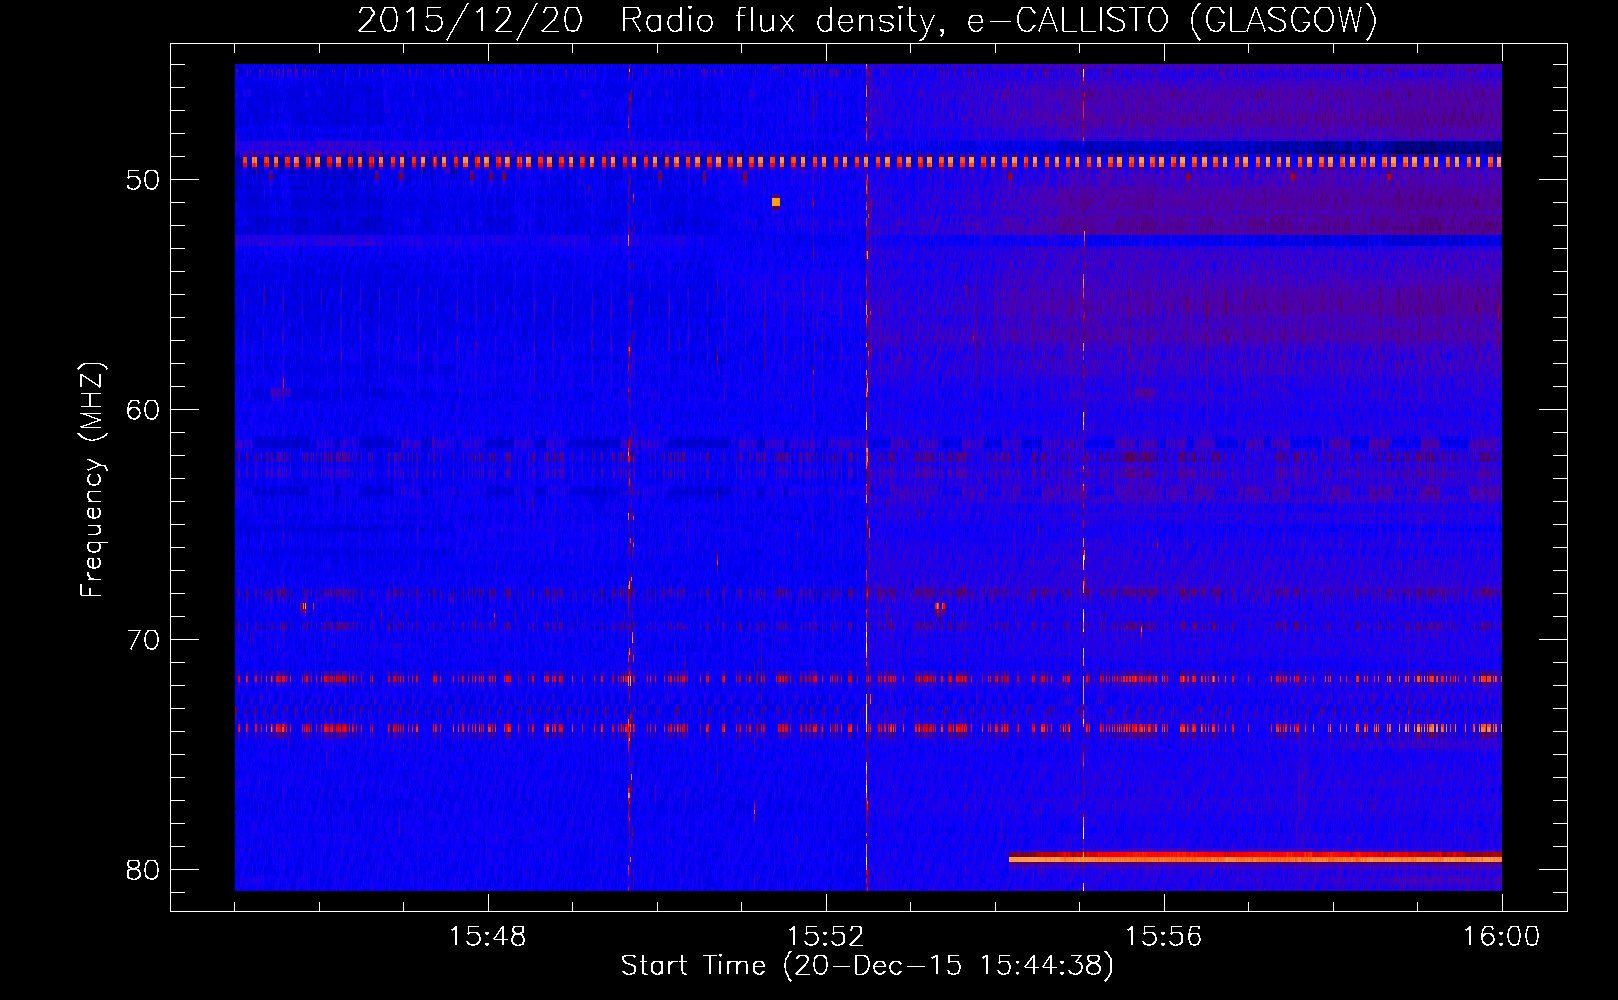Click the 15:52 time tick label
Viewport: 1618px width, 1000px height.
click(x=826, y=937)
